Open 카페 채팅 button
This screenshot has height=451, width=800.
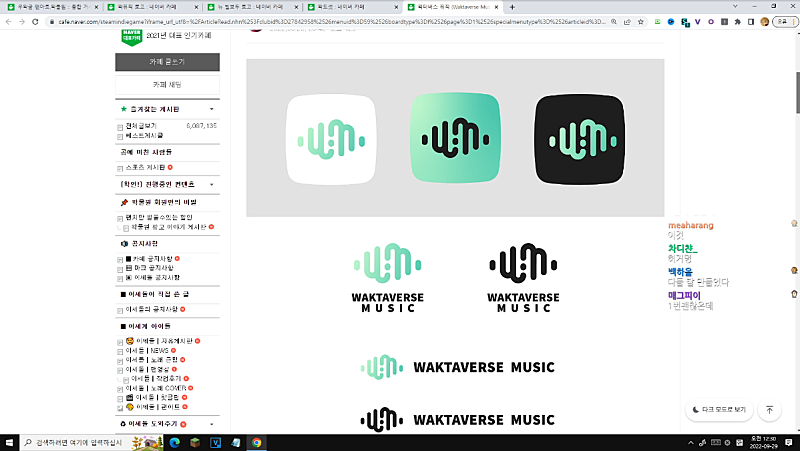[x=167, y=85]
